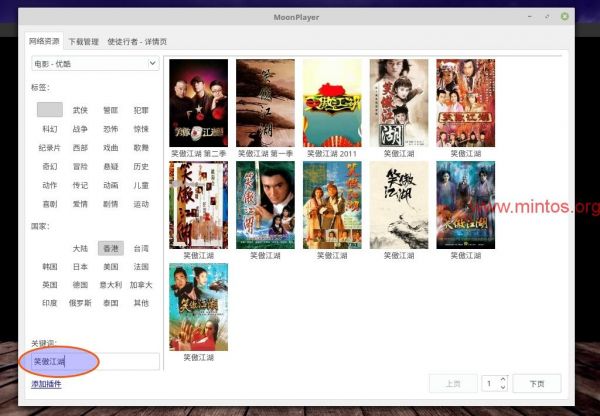The width and height of the screenshot is (600, 416).
Task: Select the 网络资源 tab
Action: point(44,41)
